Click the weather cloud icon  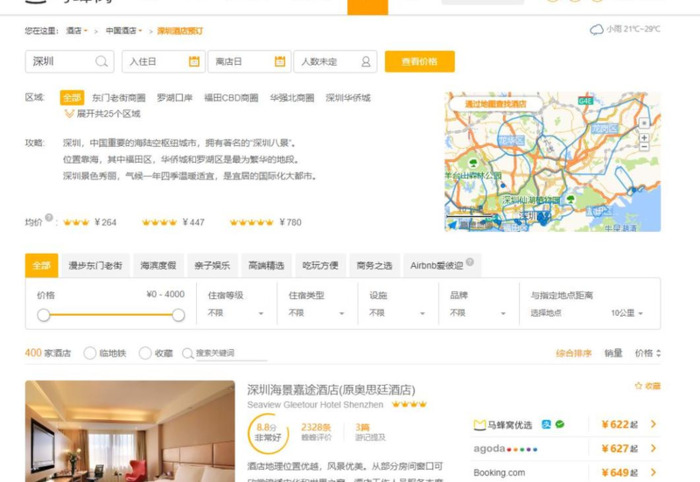[597, 30]
